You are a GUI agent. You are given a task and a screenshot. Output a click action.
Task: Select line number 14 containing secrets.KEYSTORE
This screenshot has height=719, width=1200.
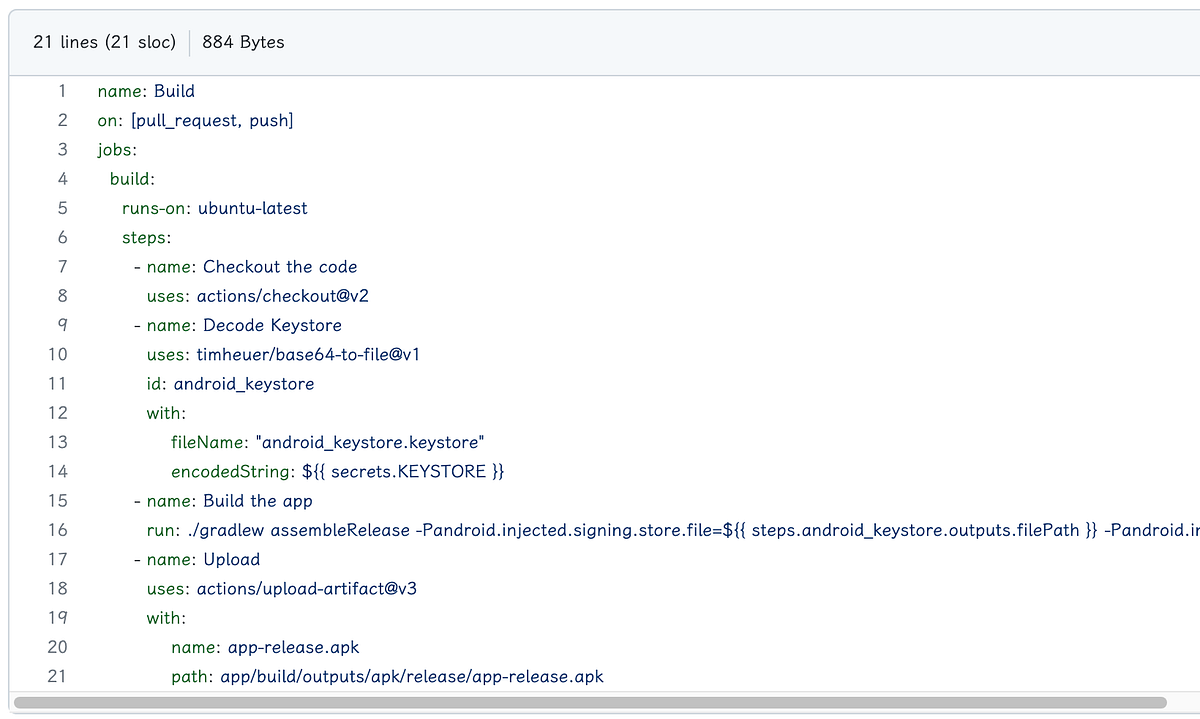pos(58,471)
